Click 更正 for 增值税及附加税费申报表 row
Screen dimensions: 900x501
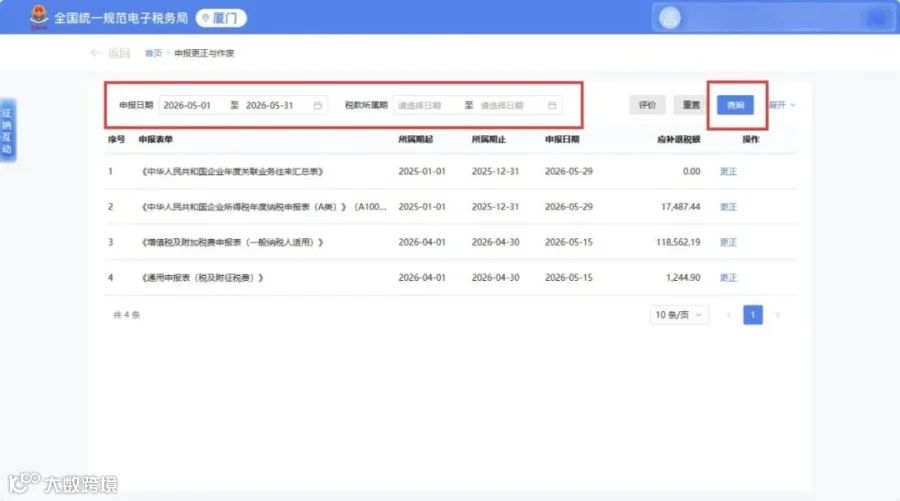(x=728, y=243)
